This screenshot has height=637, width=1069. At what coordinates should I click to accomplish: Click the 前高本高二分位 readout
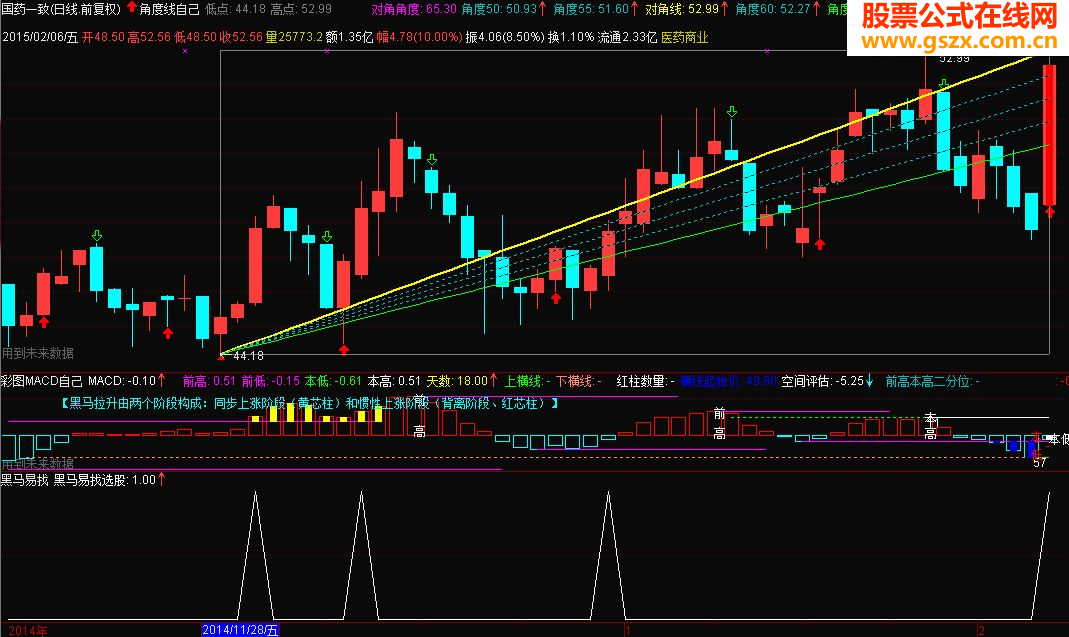point(932,381)
